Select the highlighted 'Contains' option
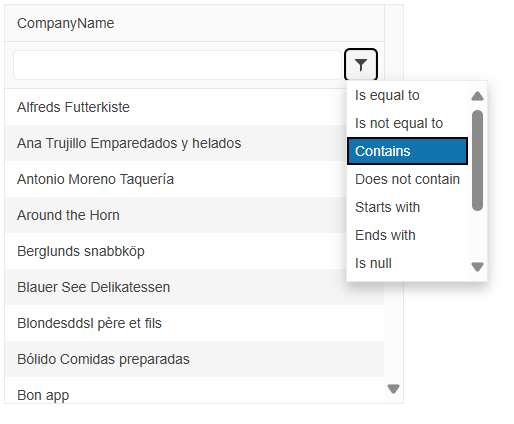The height and width of the screenshot is (424, 514). pos(407,151)
